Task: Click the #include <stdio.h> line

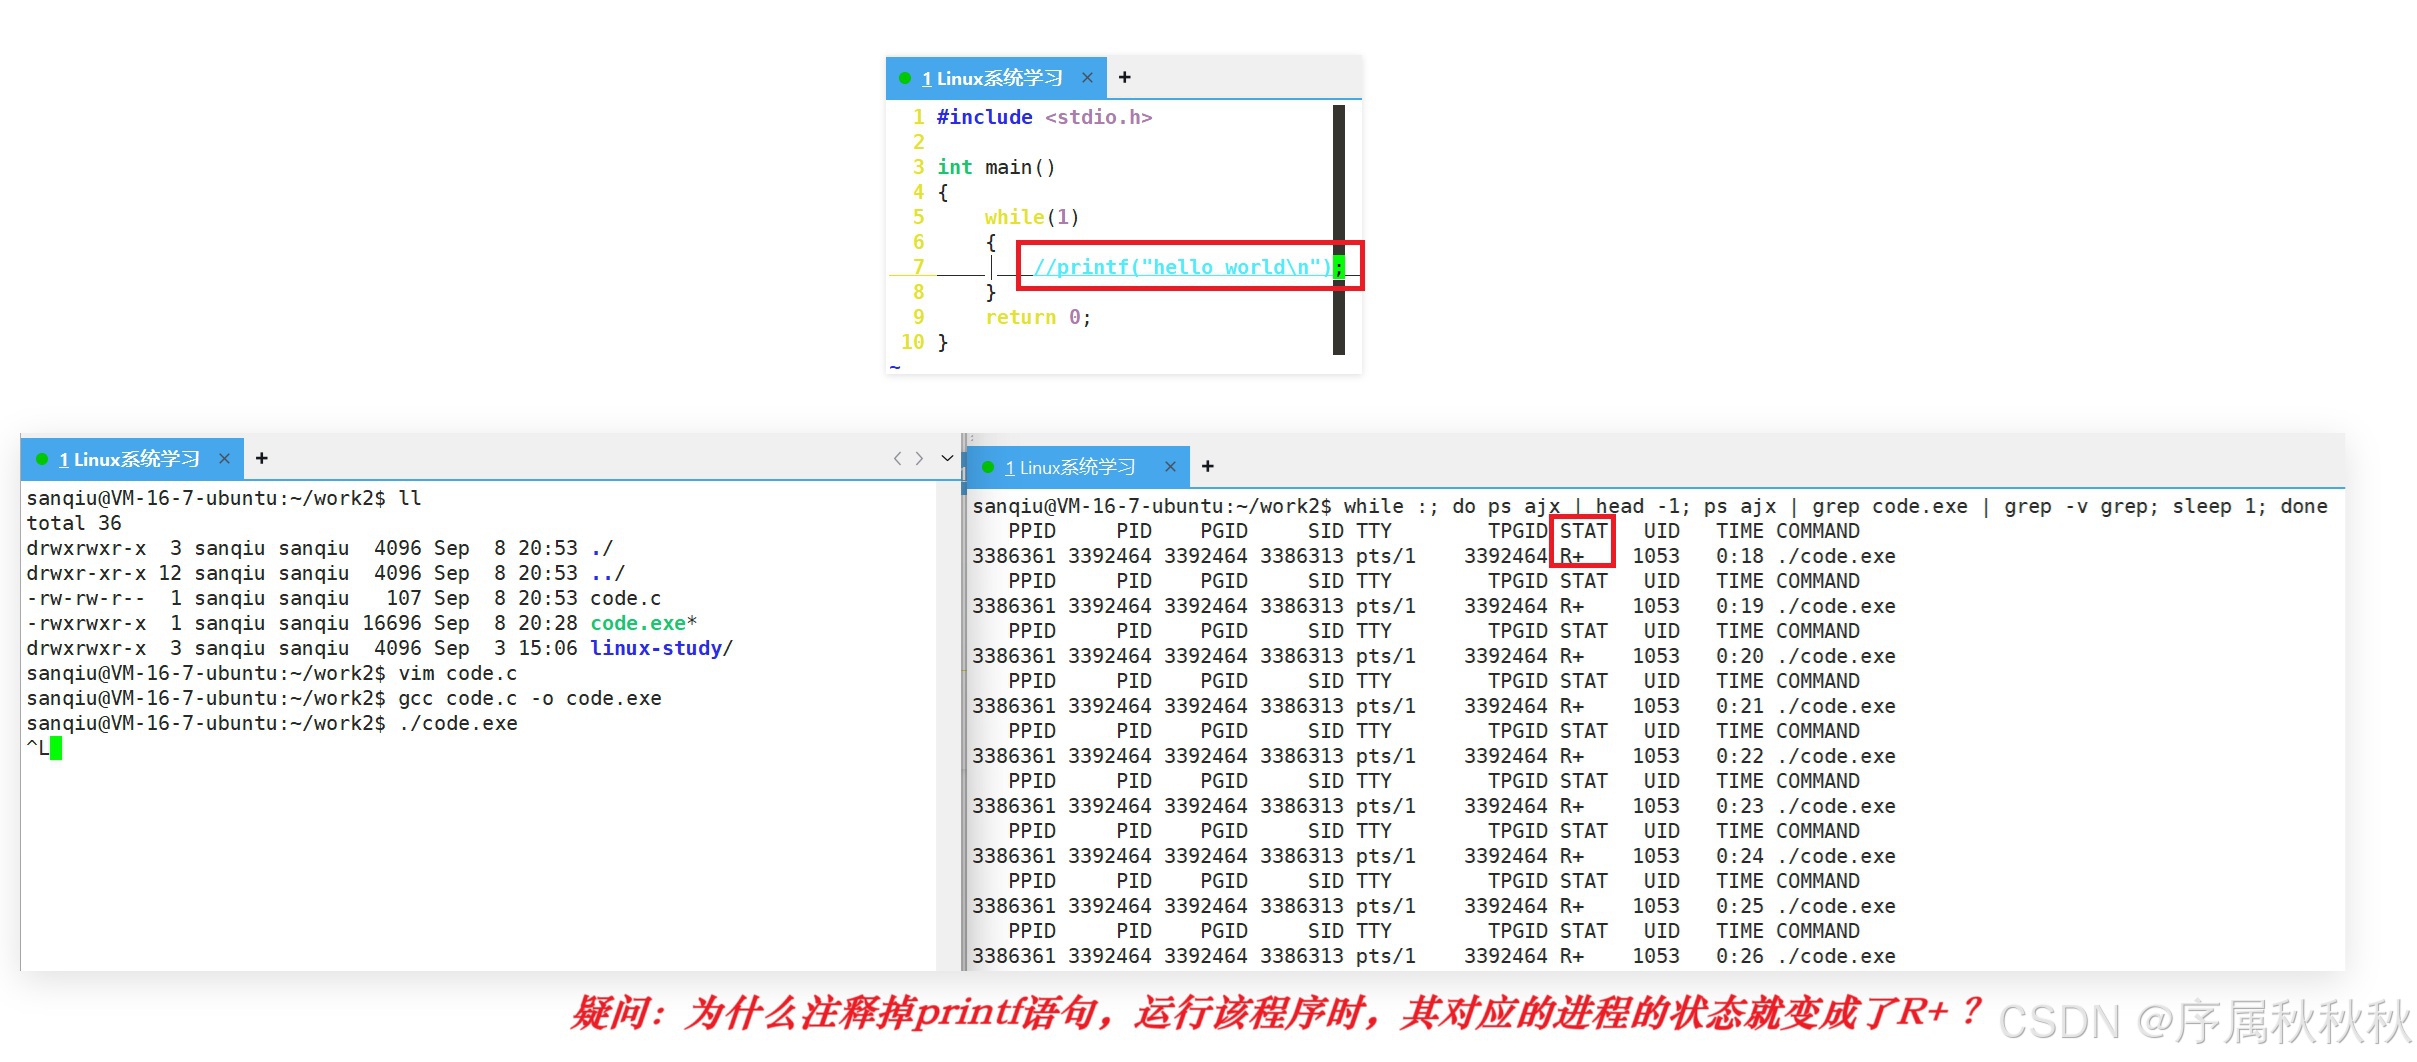Action: coord(1044,117)
